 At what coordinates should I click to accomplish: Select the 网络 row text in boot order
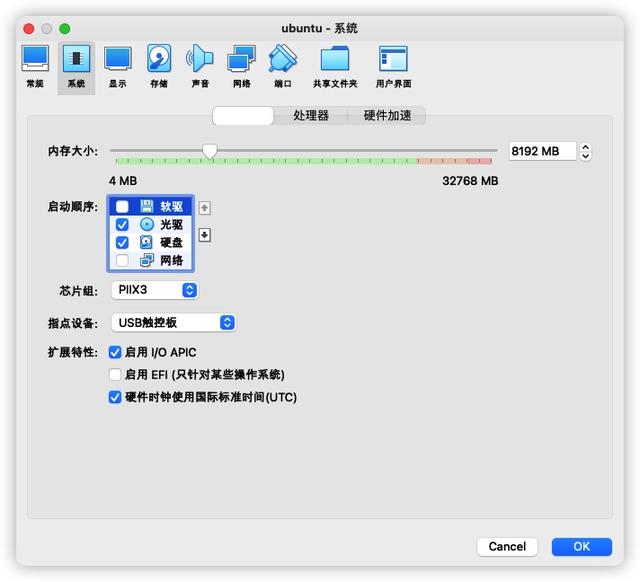tap(171, 260)
